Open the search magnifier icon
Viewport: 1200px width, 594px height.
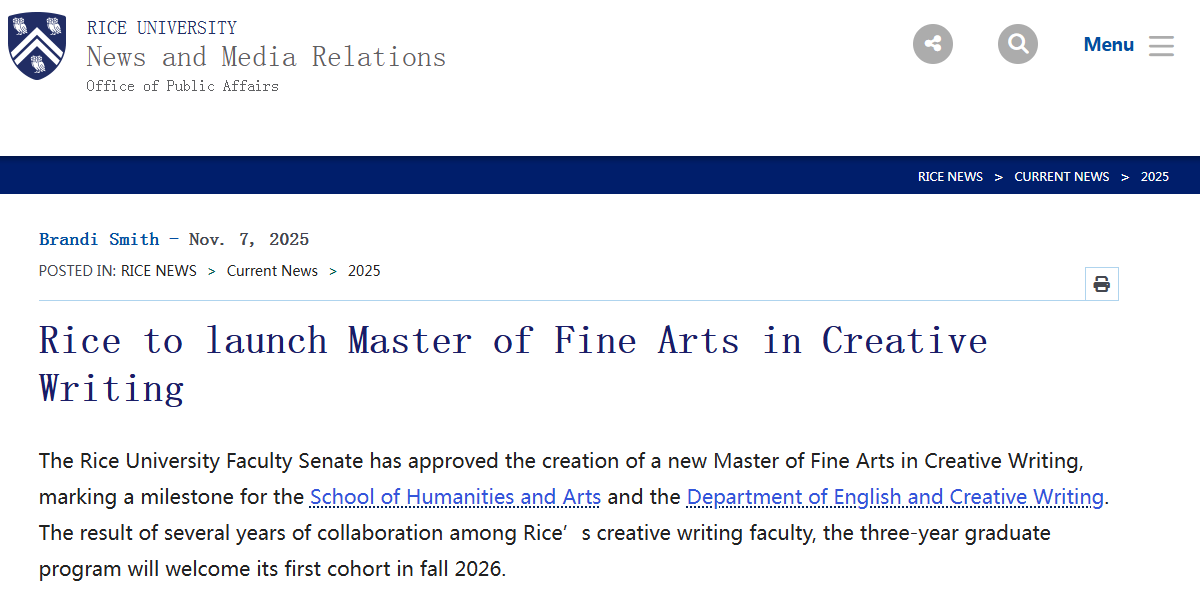point(1018,44)
